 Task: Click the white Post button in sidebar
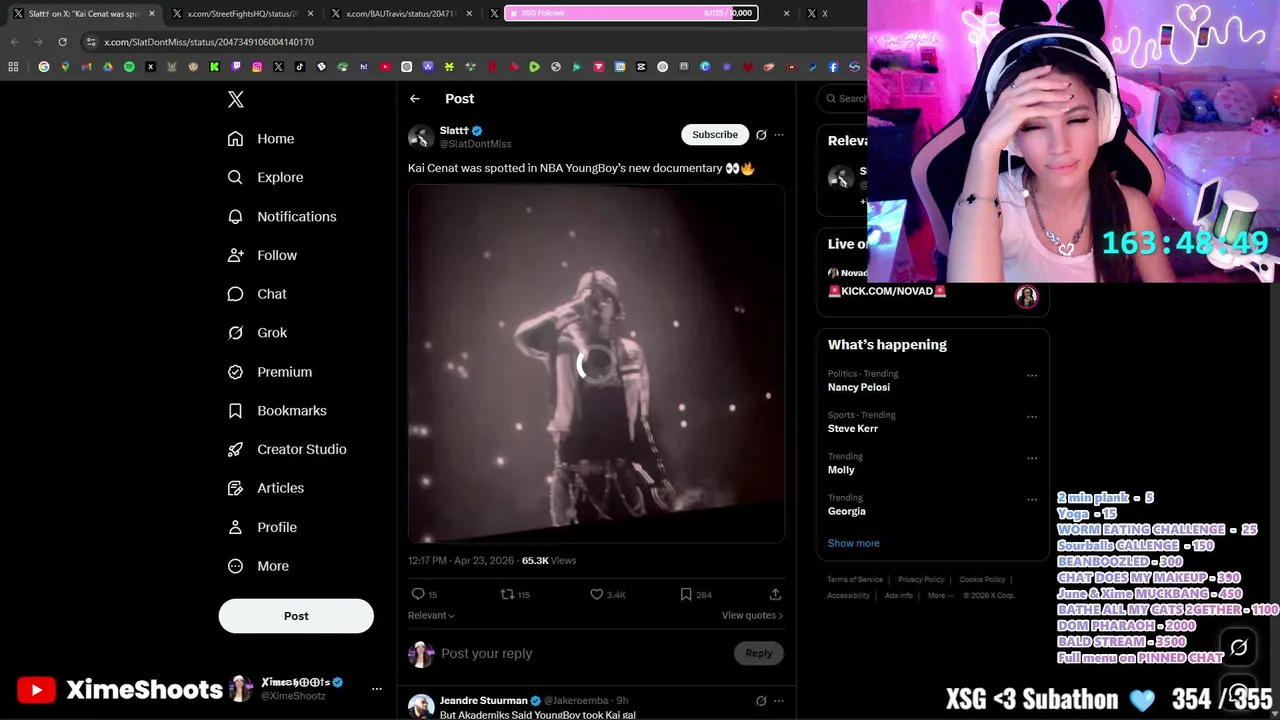tap(296, 616)
